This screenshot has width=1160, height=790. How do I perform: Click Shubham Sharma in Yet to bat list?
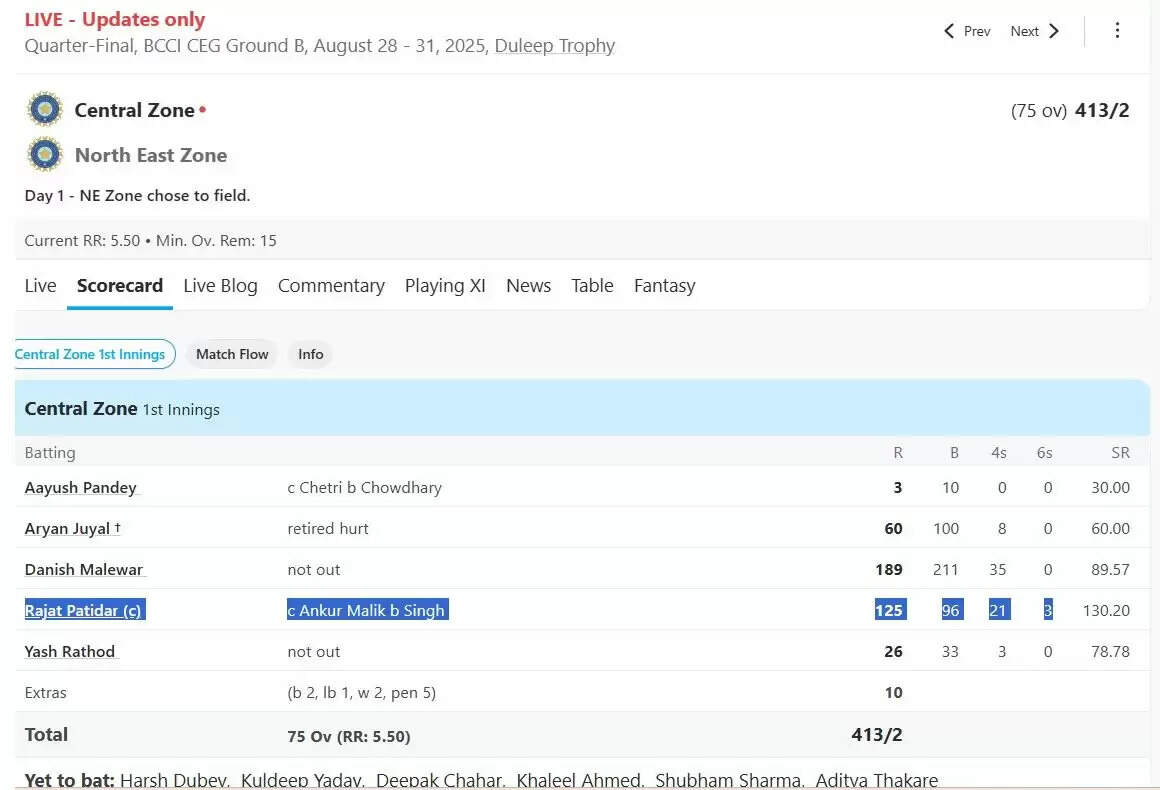click(x=729, y=780)
